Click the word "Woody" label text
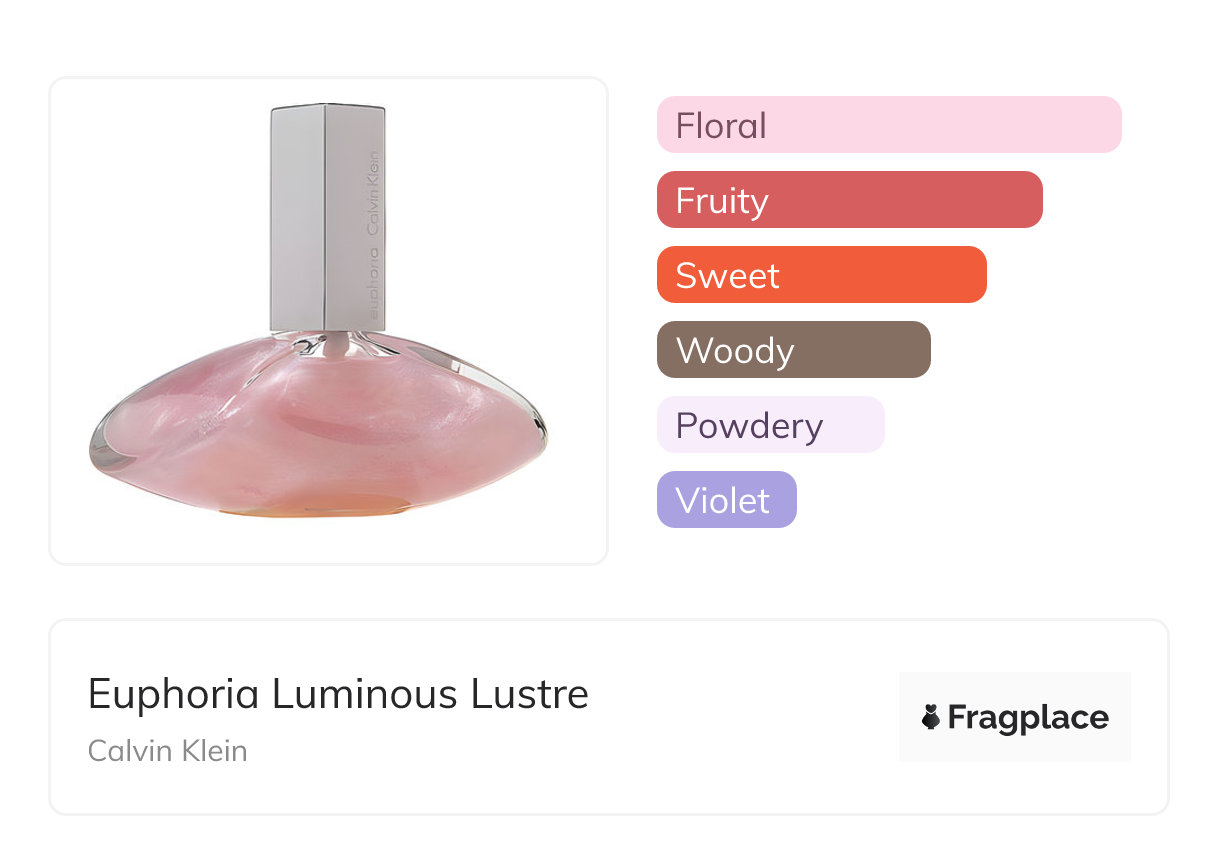Image resolution: width=1218 pixels, height=864 pixels. pos(735,351)
